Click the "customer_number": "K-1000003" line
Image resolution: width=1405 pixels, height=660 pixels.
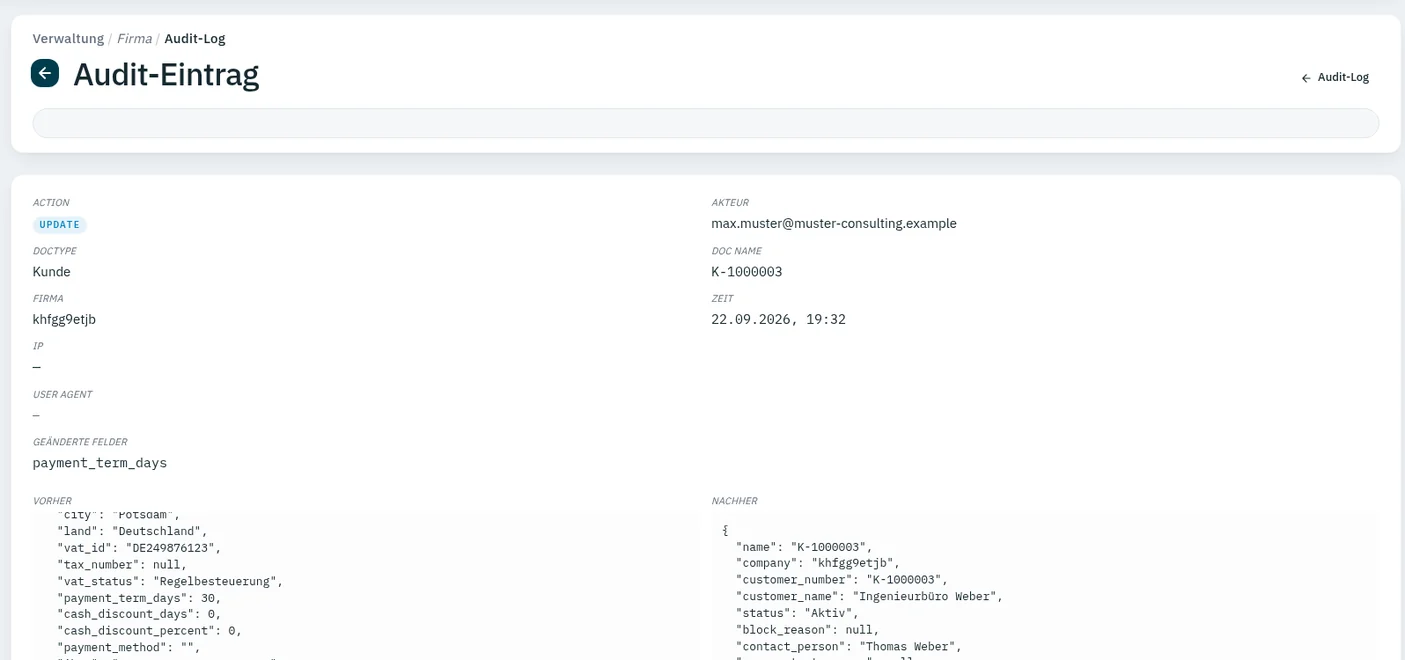(x=841, y=580)
